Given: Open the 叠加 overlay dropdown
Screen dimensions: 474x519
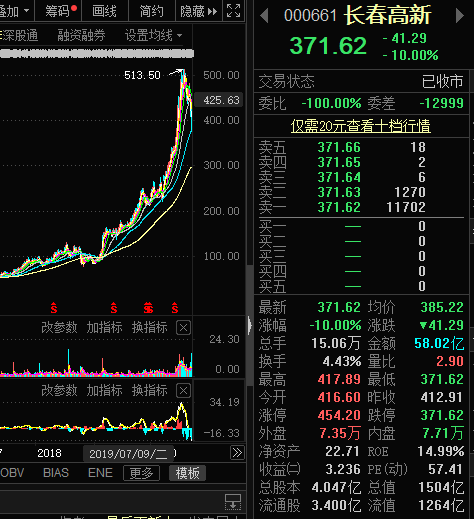Looking at the screenshot, I should tap(15, 11).
